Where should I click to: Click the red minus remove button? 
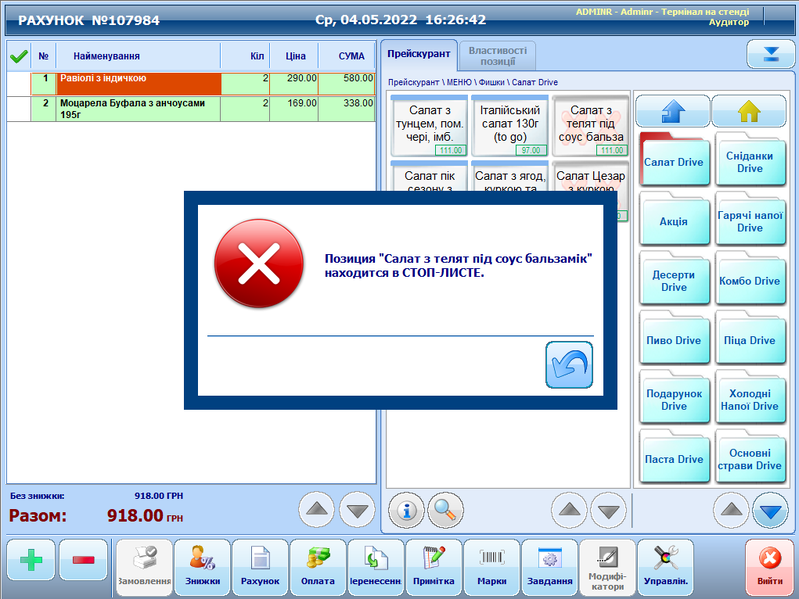pyautogui.click(x=83, y=560)
